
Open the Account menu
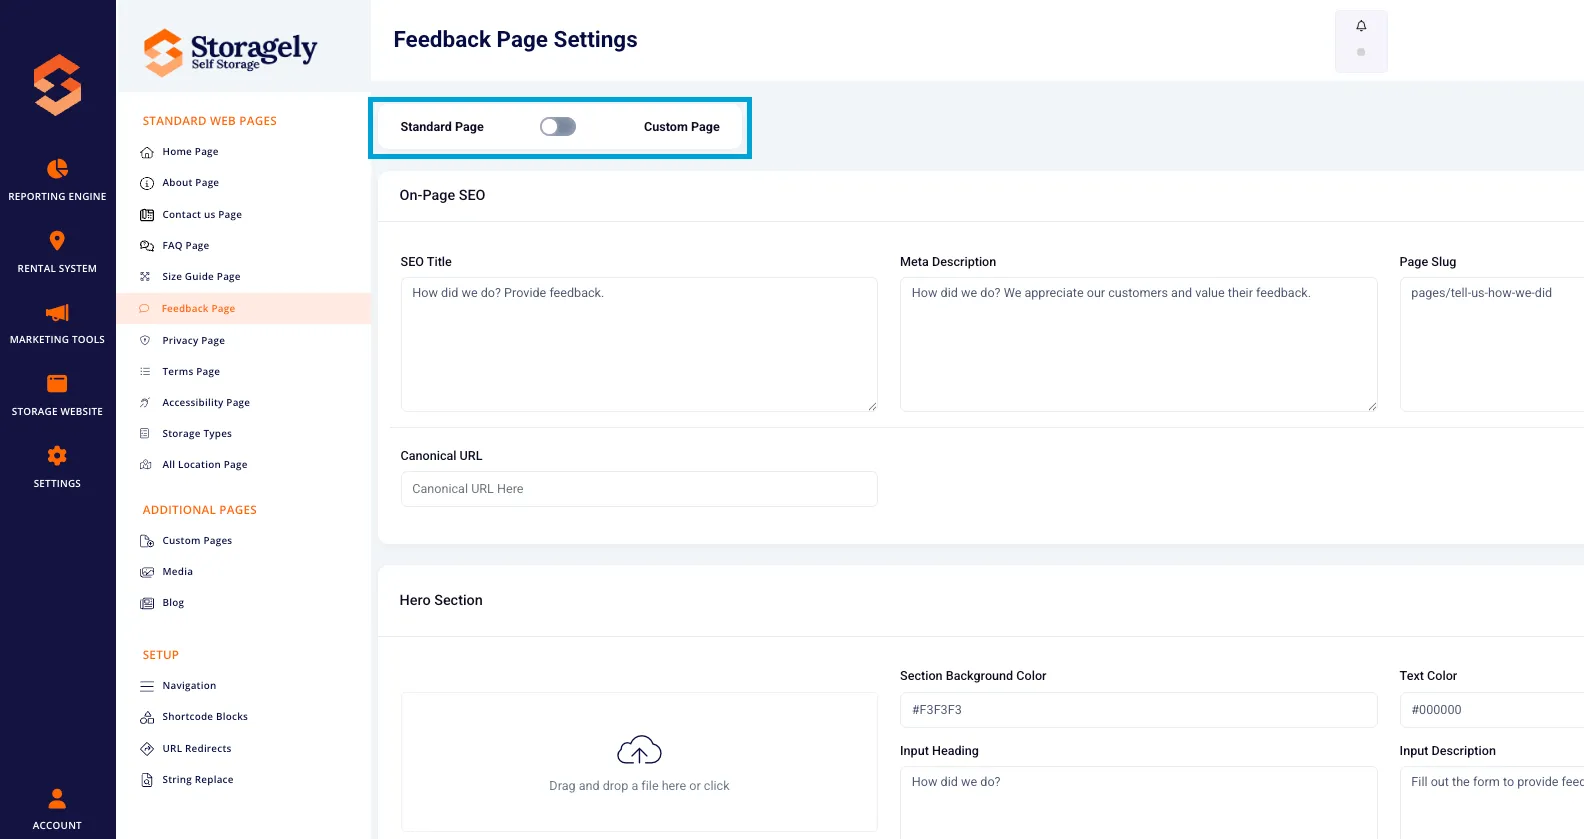(57, 809)
